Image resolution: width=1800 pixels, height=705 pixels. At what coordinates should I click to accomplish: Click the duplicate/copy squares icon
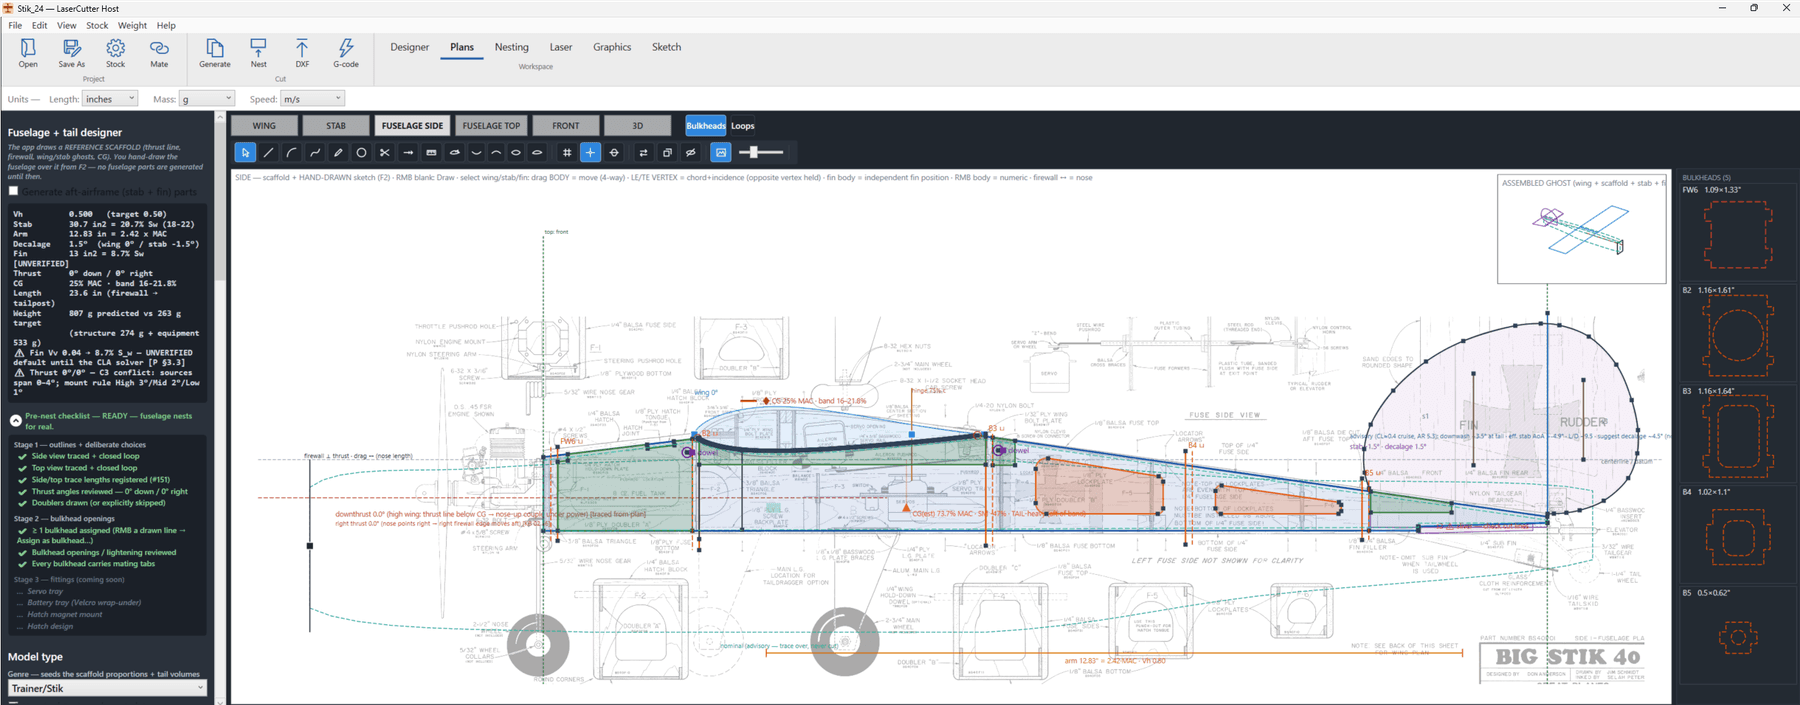point(667,152)
